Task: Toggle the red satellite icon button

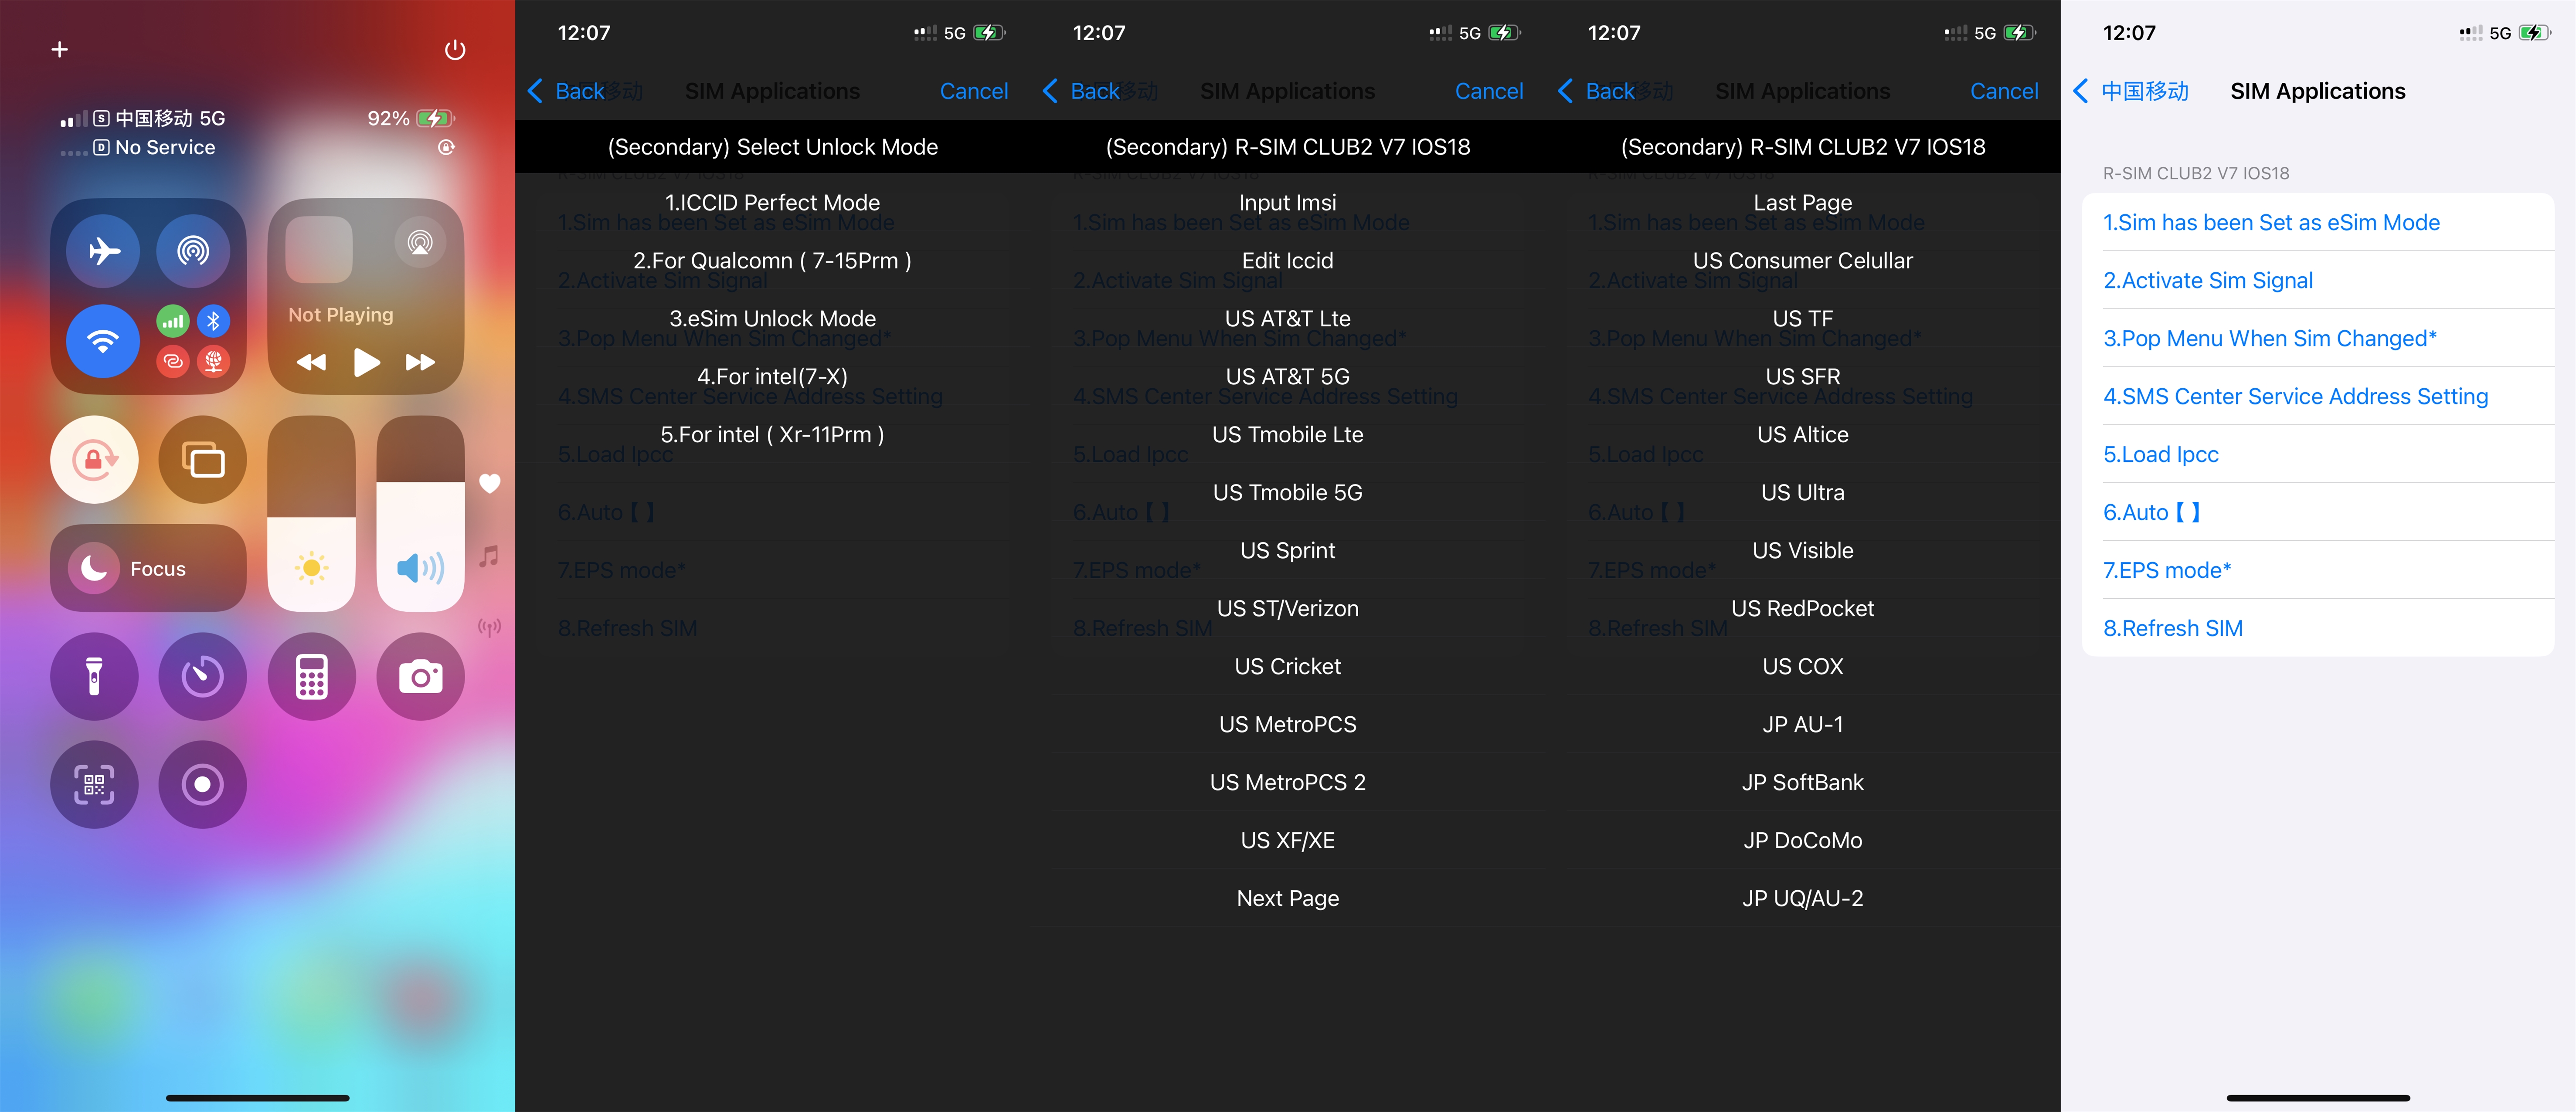Action: pos(213,361)
